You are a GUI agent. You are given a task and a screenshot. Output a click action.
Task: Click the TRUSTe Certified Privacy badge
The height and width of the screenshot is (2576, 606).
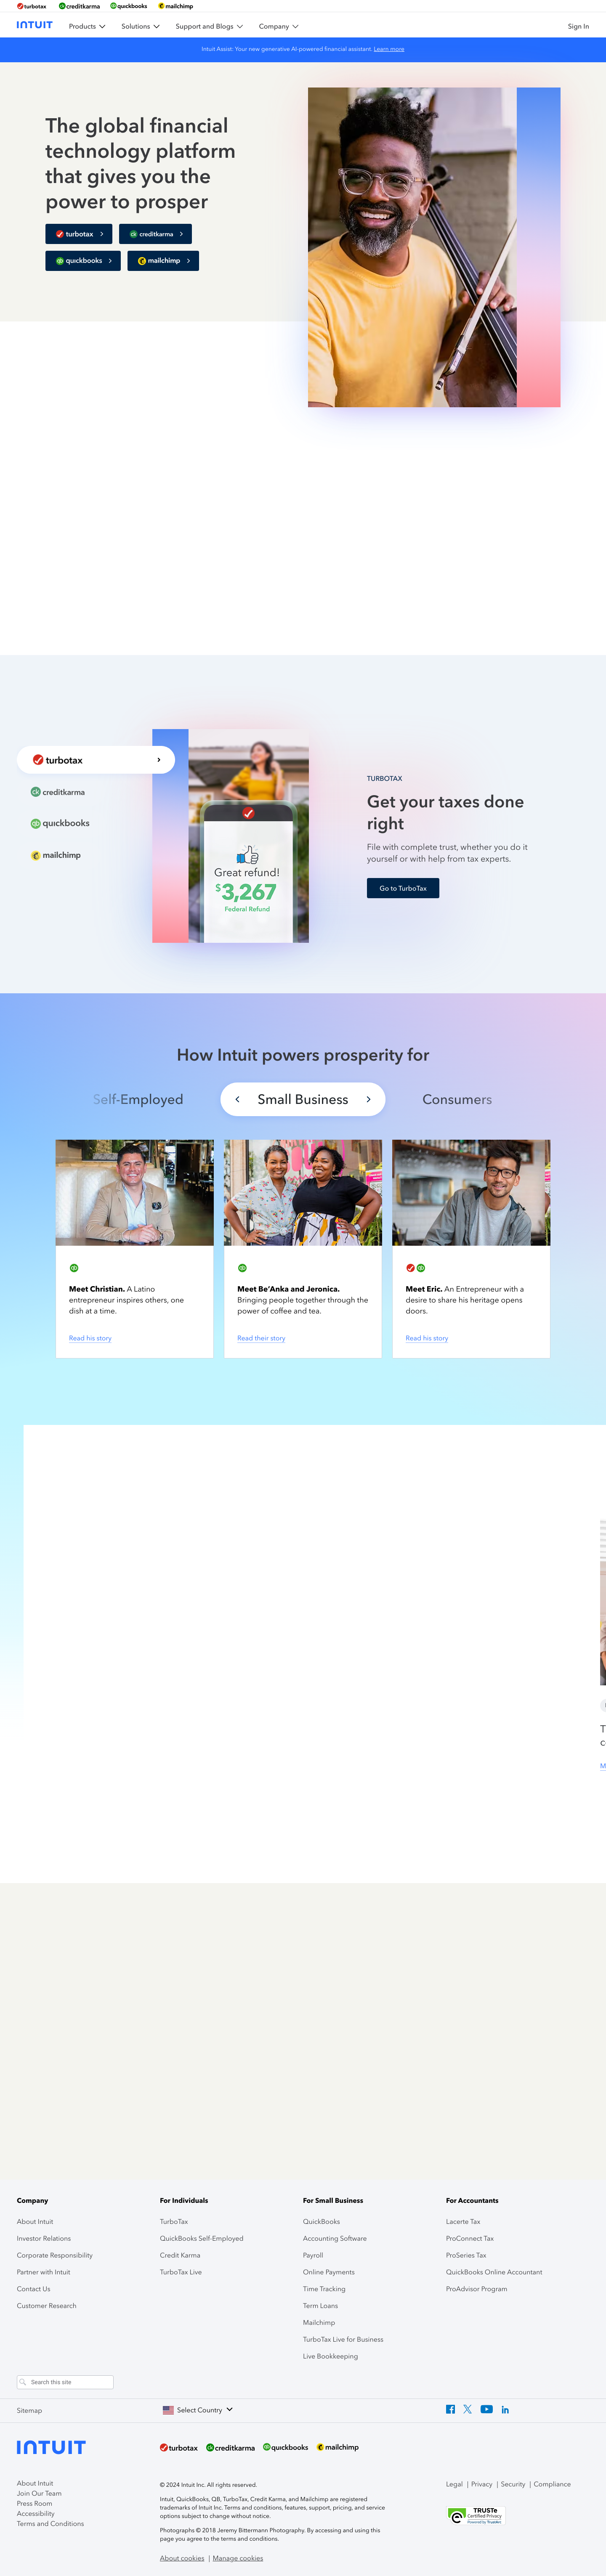click(x=476, y=2515)
